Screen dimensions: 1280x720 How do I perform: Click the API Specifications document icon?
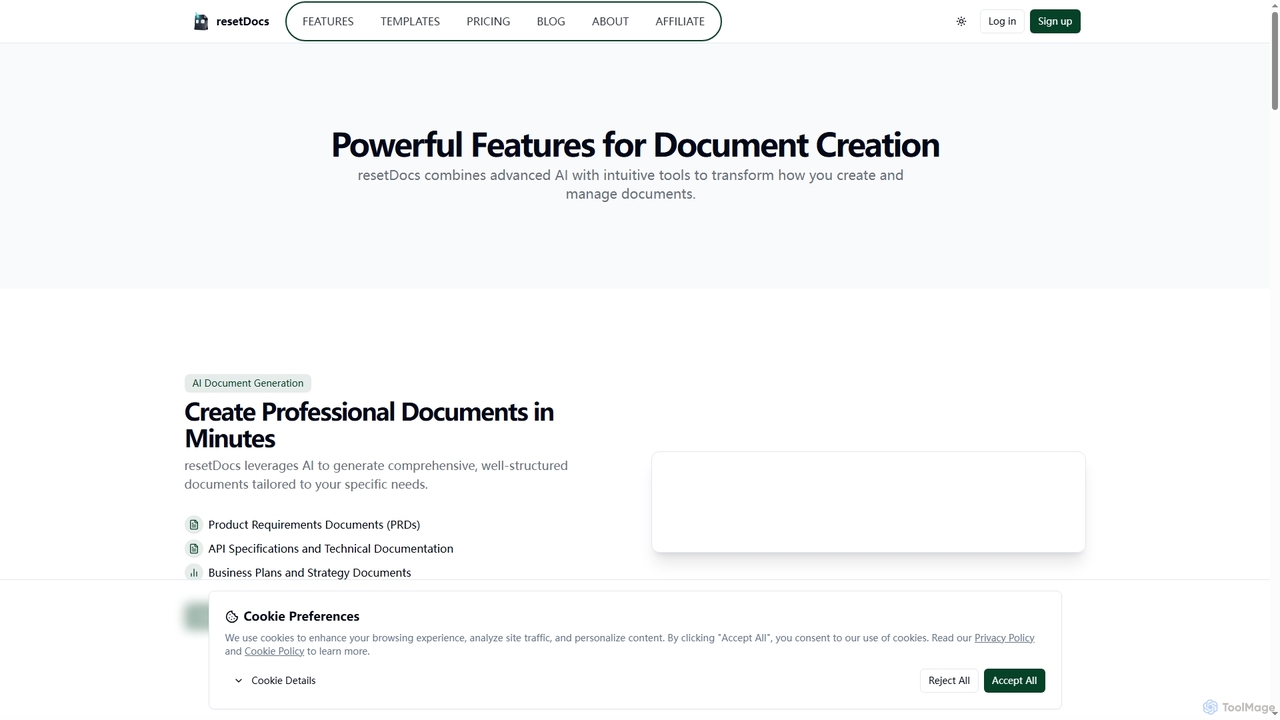pyautogui.click(x=194, y=548)
